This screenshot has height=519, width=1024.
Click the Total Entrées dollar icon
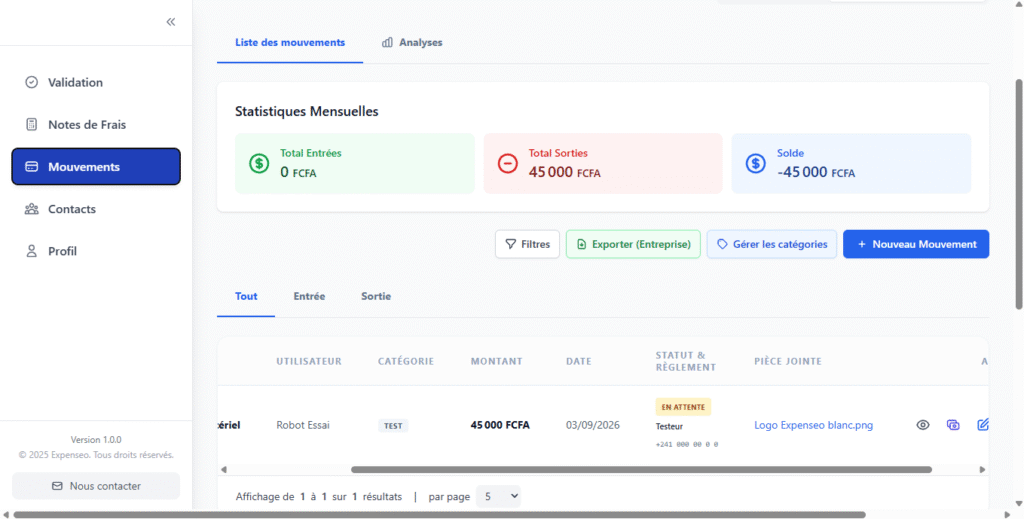click(x=259, y=163)
